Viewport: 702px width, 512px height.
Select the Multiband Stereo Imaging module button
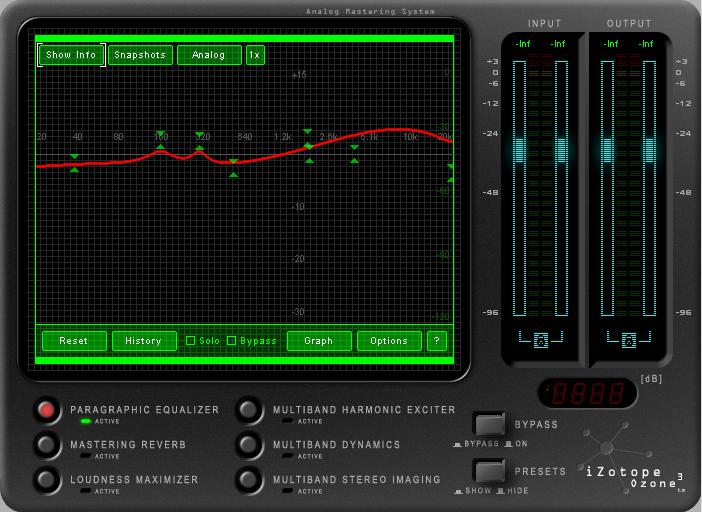click(248, 479)
